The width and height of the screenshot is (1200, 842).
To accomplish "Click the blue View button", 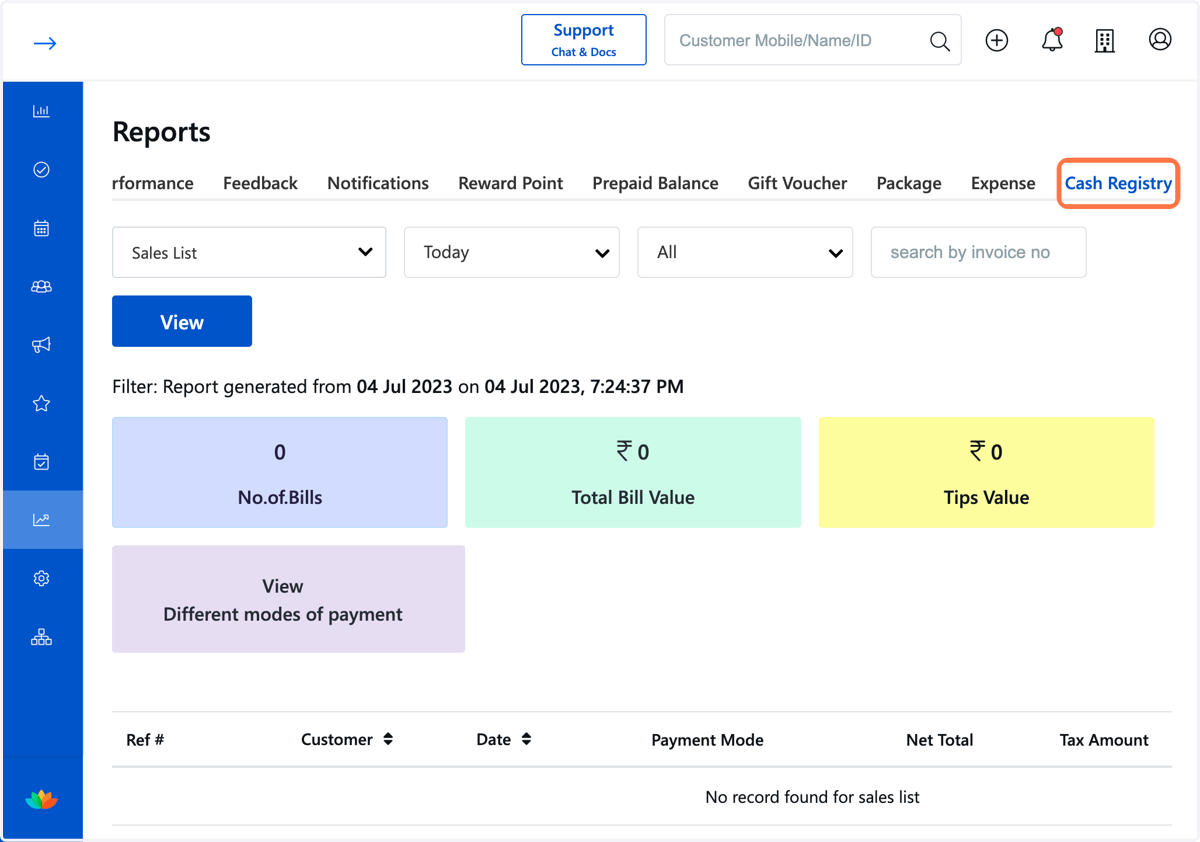I will coord(182,321).
